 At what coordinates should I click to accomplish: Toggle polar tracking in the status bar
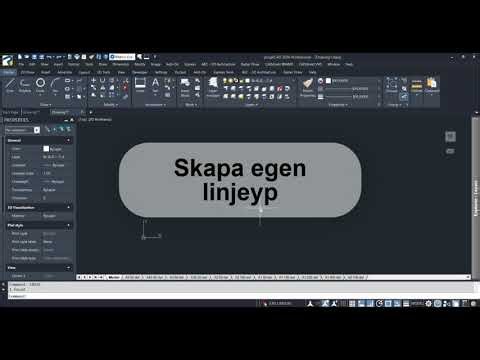pos(379,303)
